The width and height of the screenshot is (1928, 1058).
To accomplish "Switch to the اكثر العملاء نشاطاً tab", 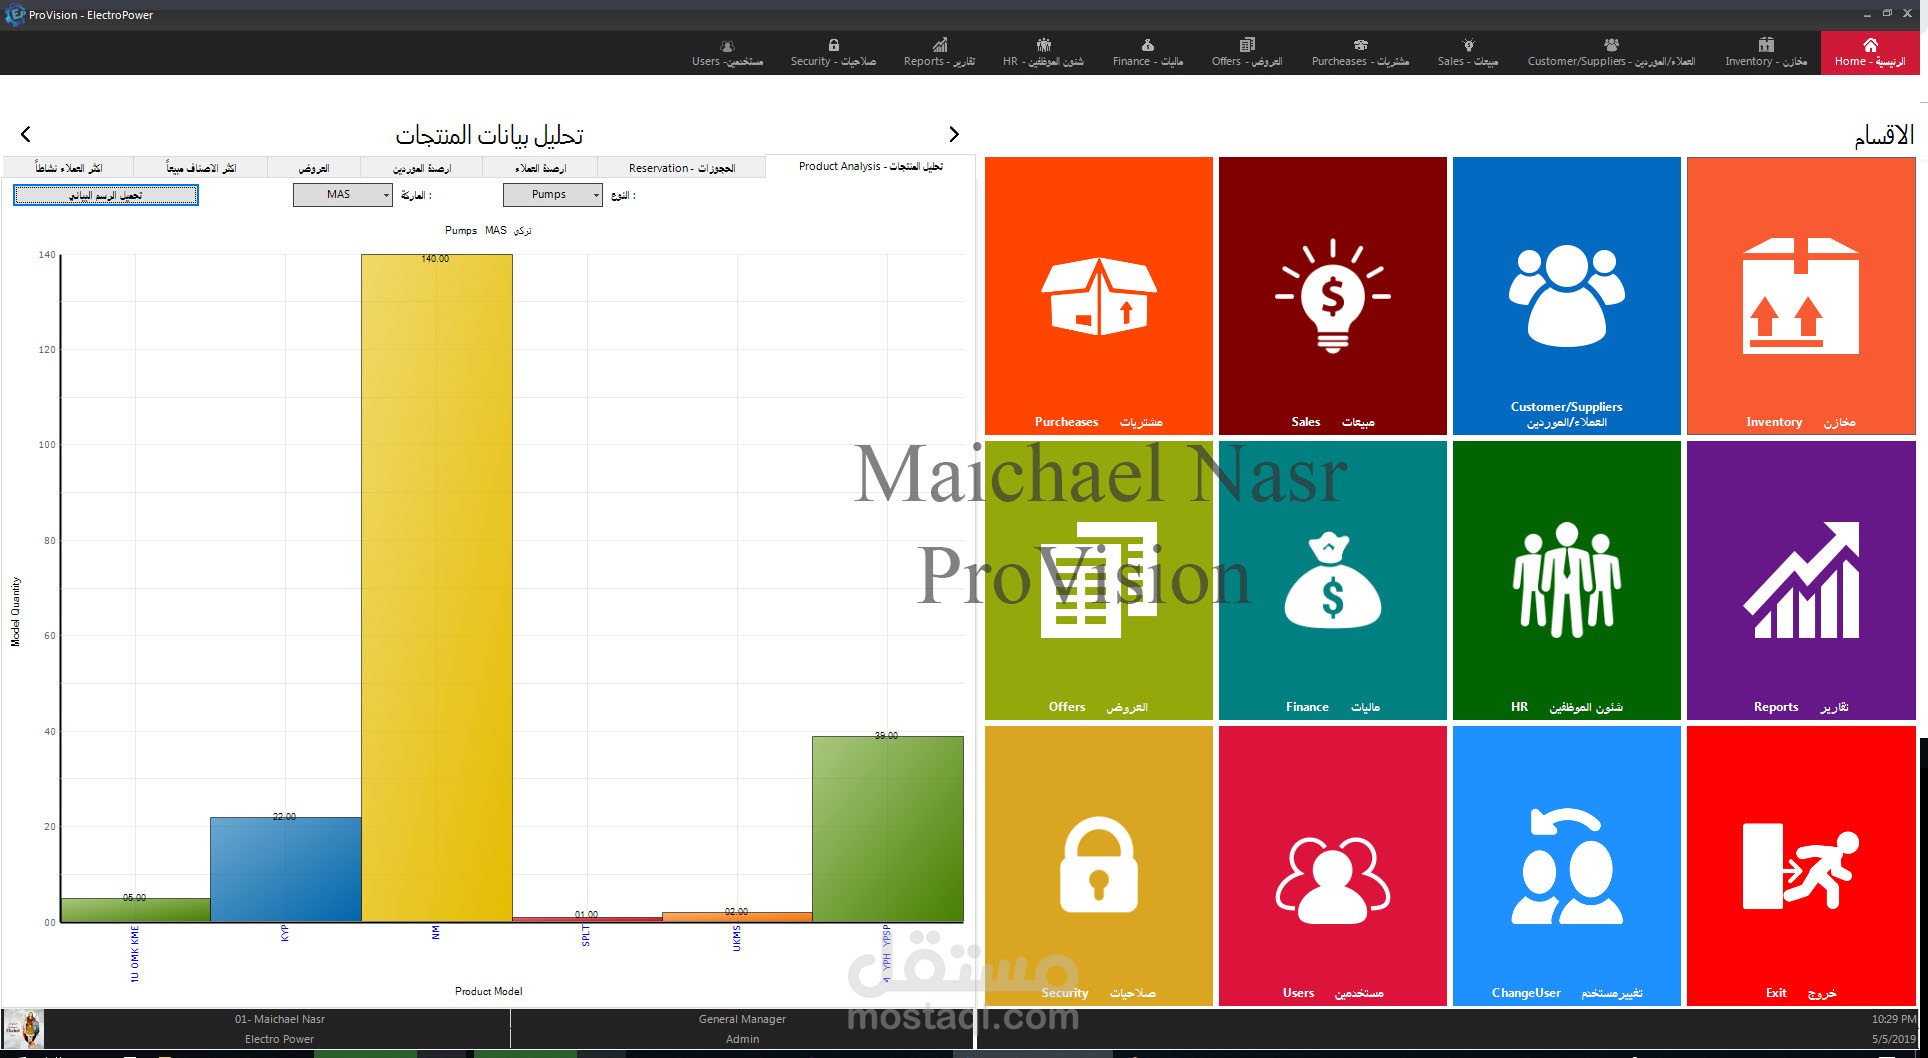I will [69, 168].
